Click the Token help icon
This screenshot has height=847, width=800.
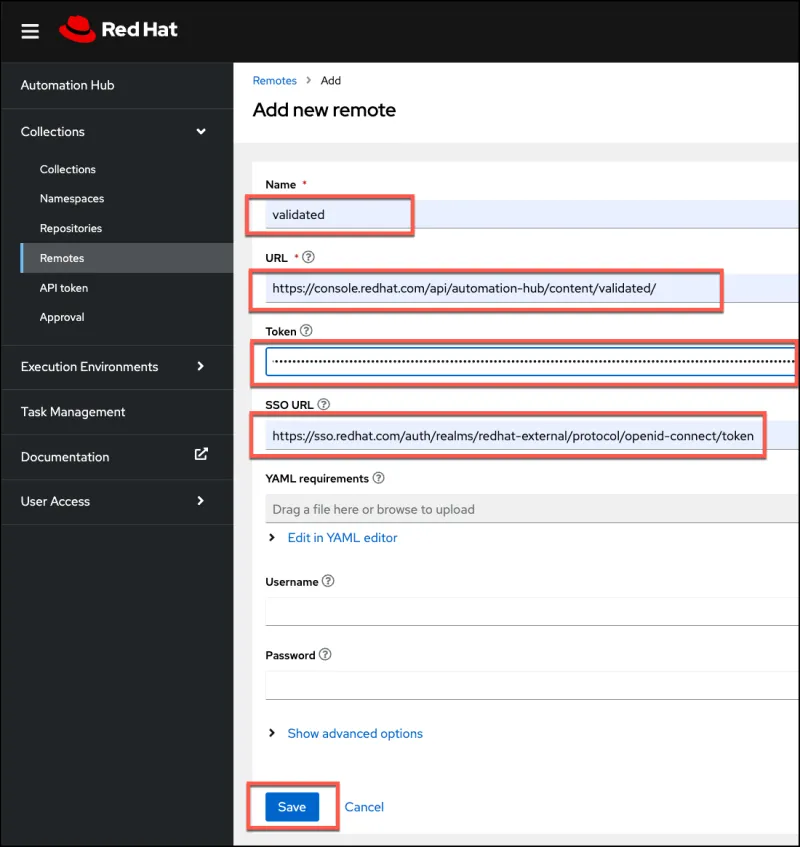pyautogui.click(x=306, y=331)
